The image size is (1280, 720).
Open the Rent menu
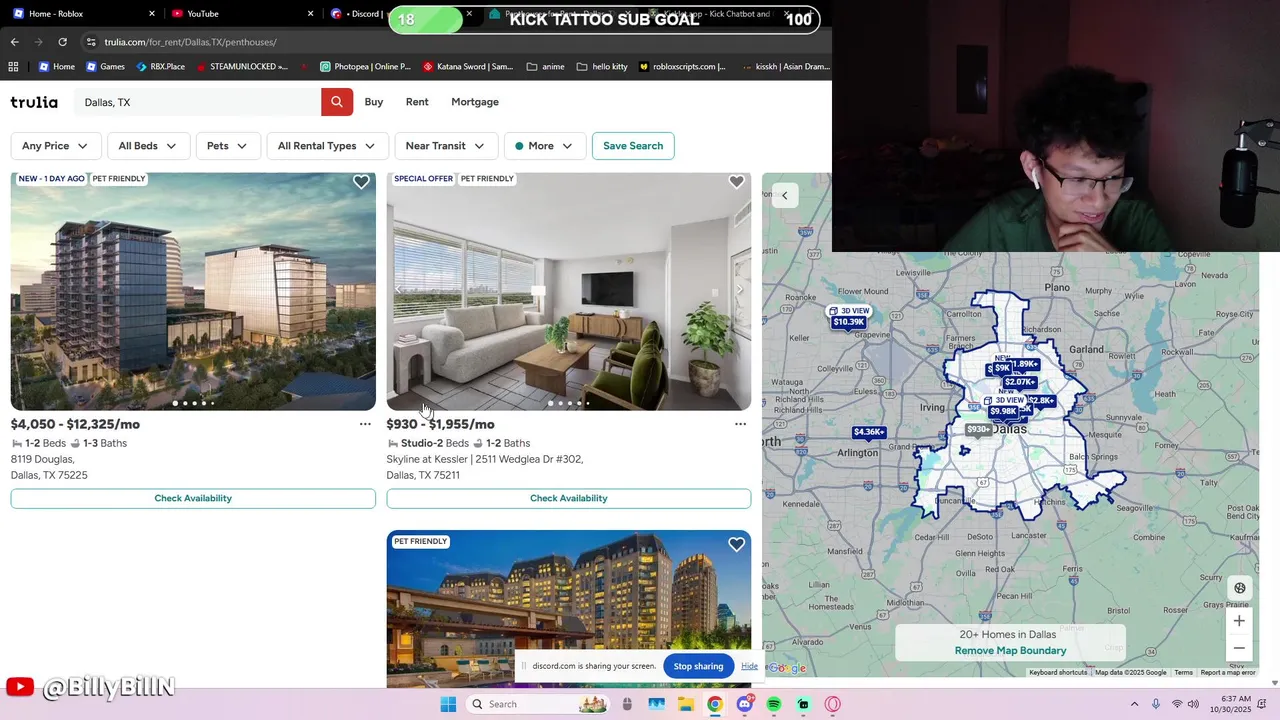(417, 102)
